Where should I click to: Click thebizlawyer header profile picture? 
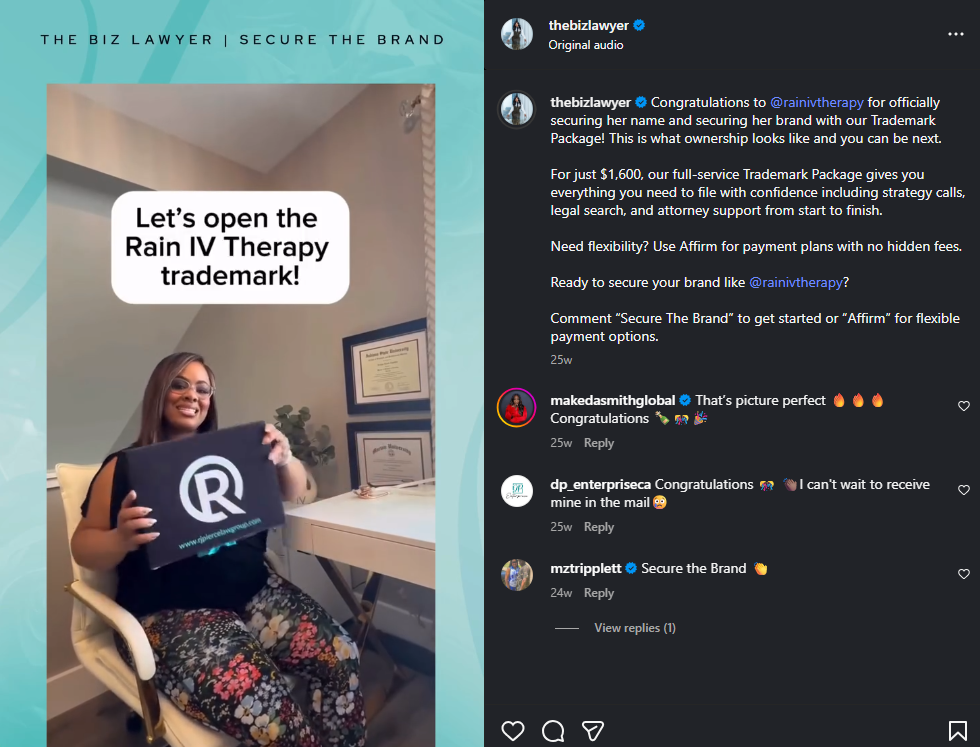[x=517, y=34]
